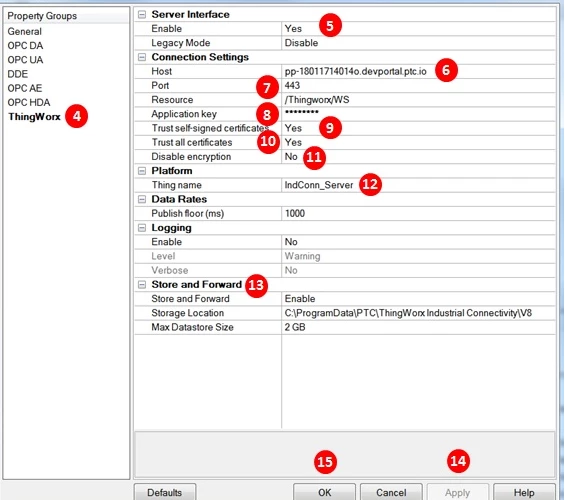Collapse the Connection Settings section
Screen dimensions: 565x500
click(142, 57)
